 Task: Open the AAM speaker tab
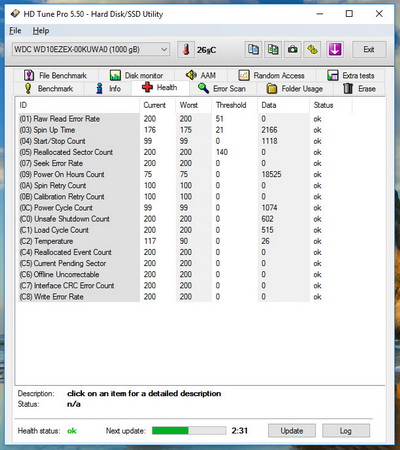(201, 75)
